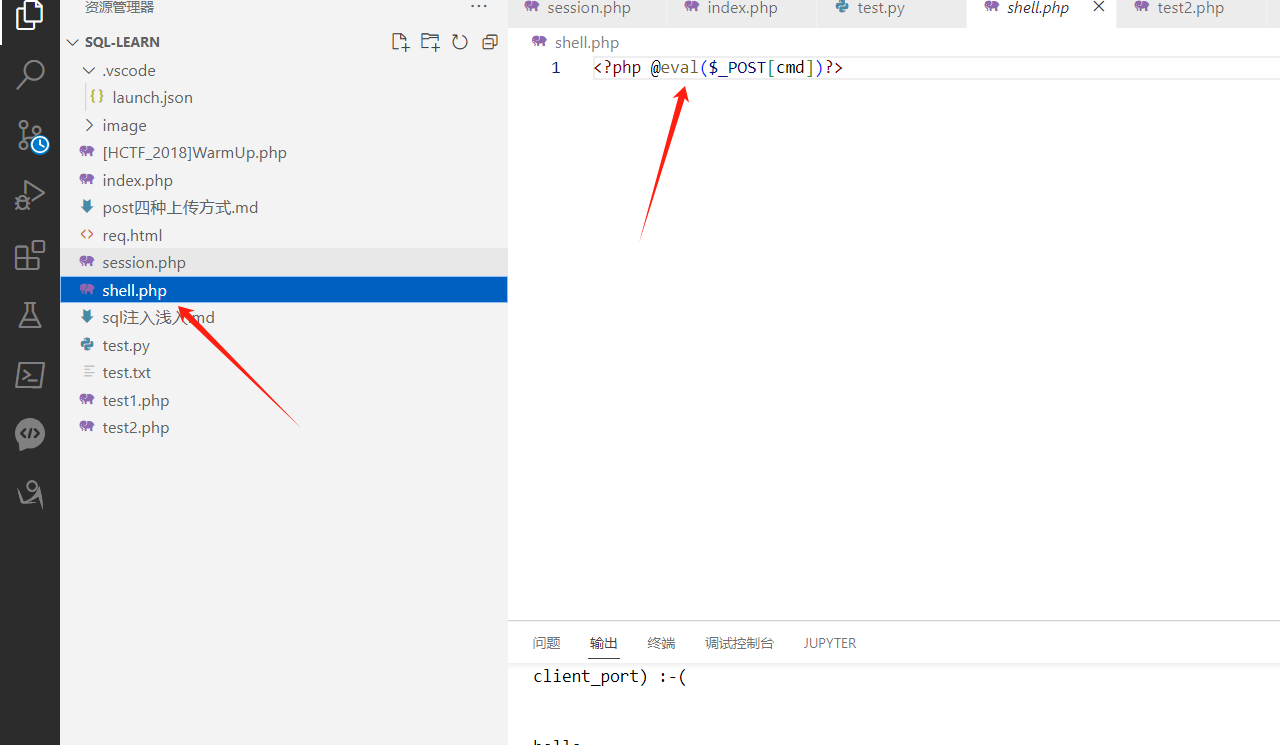
Task: Collapse all folders in explorer
Action: pyautogui.click(x=490, y=42)
